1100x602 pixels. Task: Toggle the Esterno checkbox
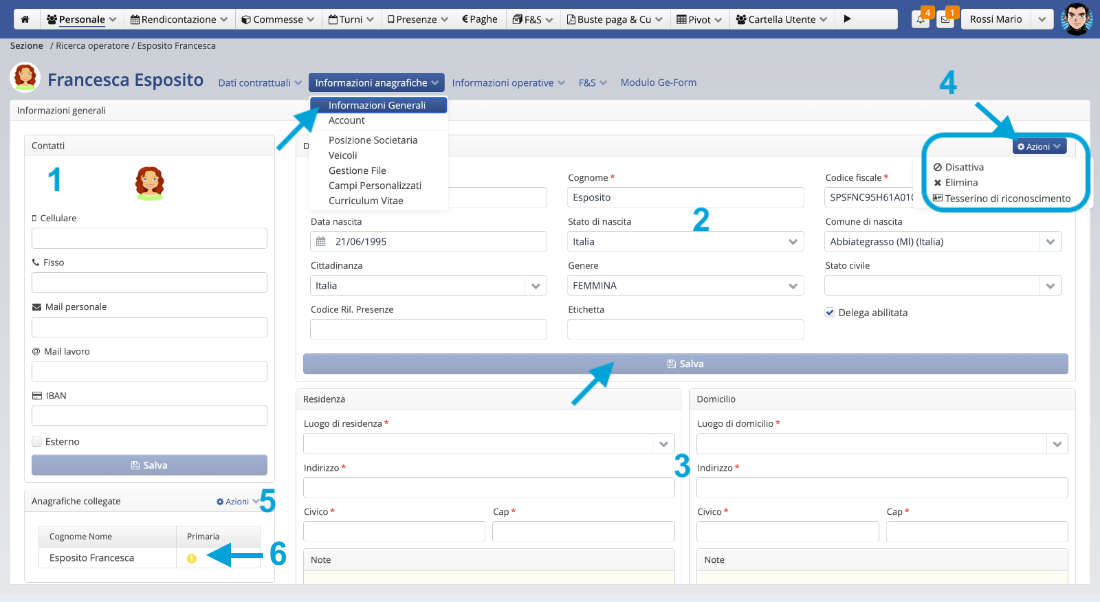click(x=37, y=441)
